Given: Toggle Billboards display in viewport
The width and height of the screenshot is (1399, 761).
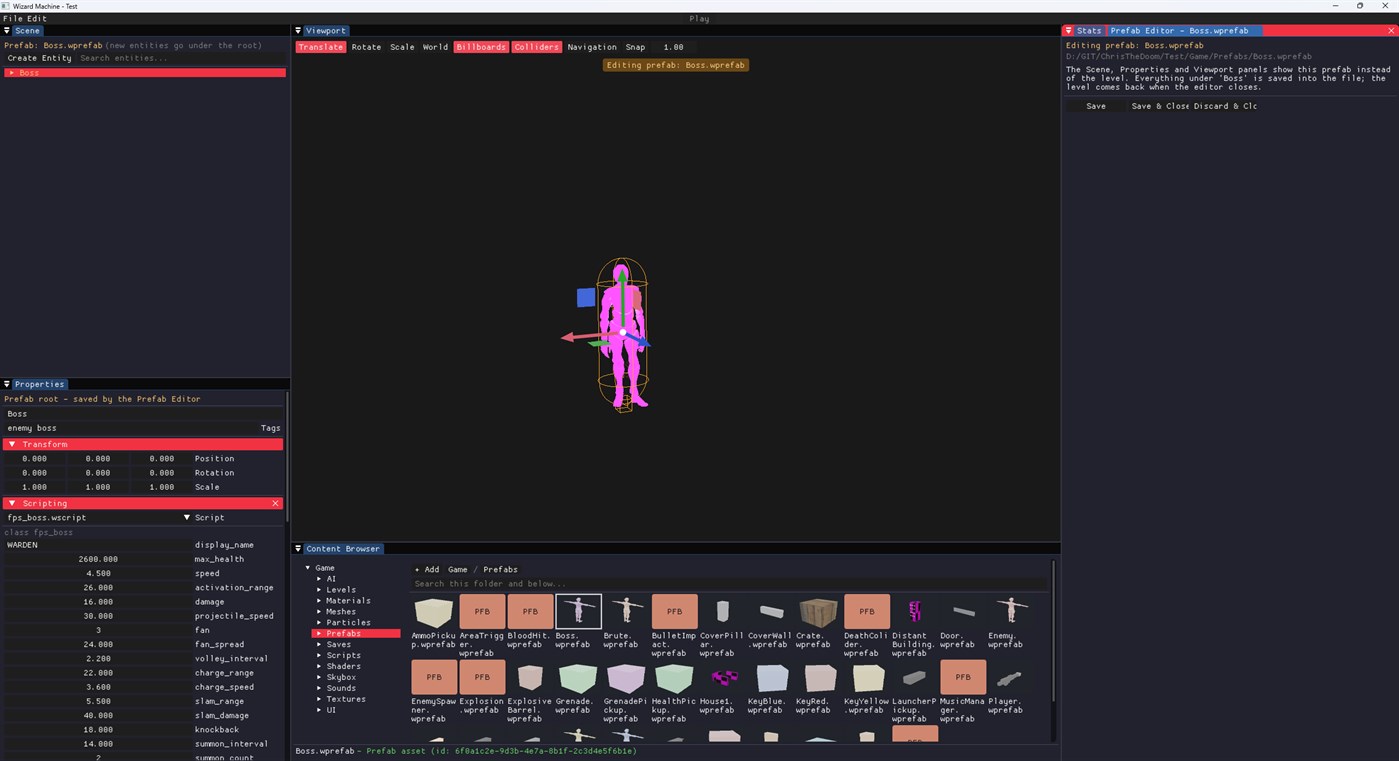Looking at the screenshot, I should click(x=481, y=47).
